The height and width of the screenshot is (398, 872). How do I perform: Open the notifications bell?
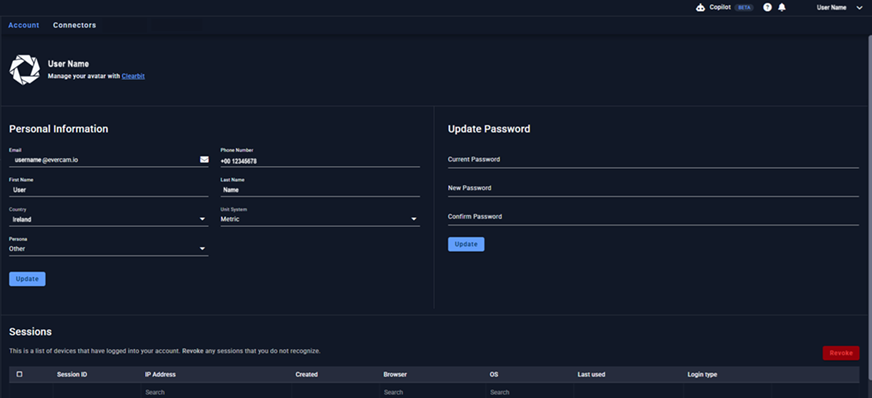[x=782, y=8]
